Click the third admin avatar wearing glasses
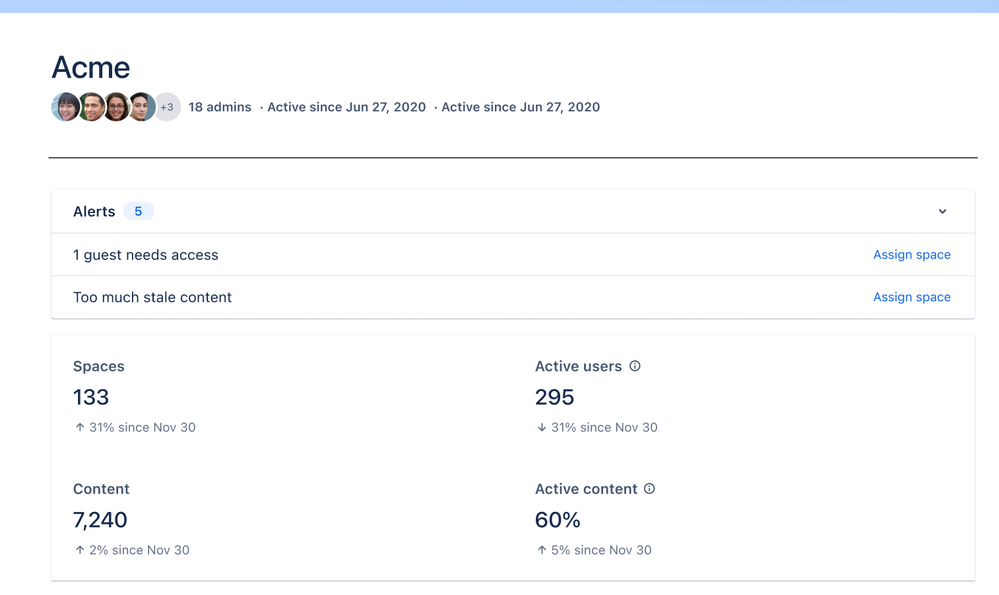The image size is (999, 595). 117,107
